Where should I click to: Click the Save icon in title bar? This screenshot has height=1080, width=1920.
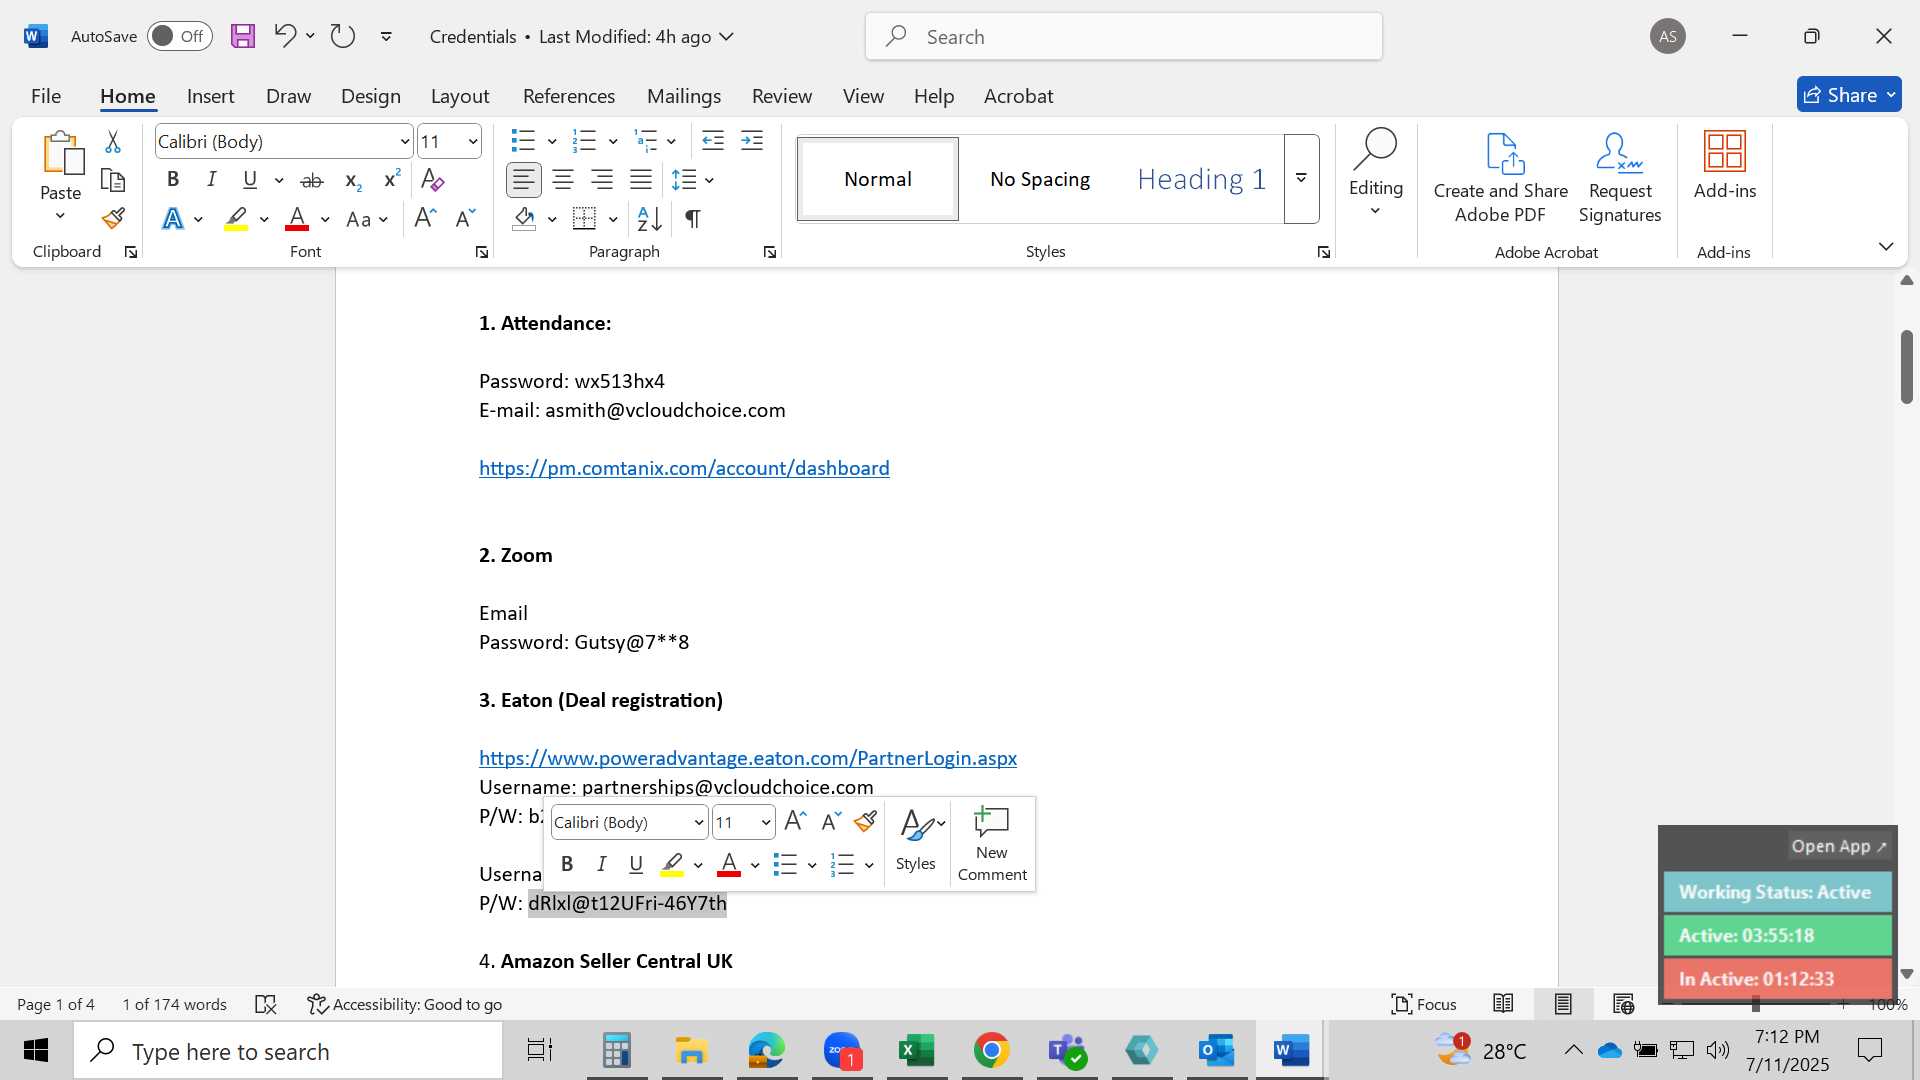[x=243, y=37]
